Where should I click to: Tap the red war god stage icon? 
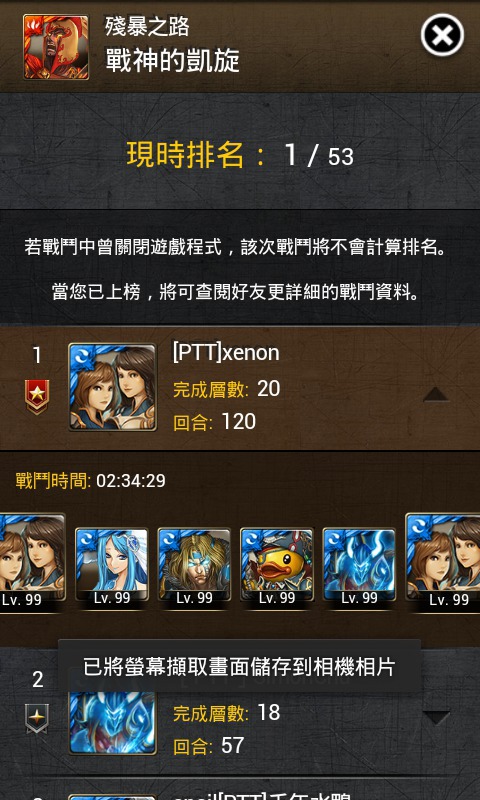pyautogui.click(x=56, y=47)
